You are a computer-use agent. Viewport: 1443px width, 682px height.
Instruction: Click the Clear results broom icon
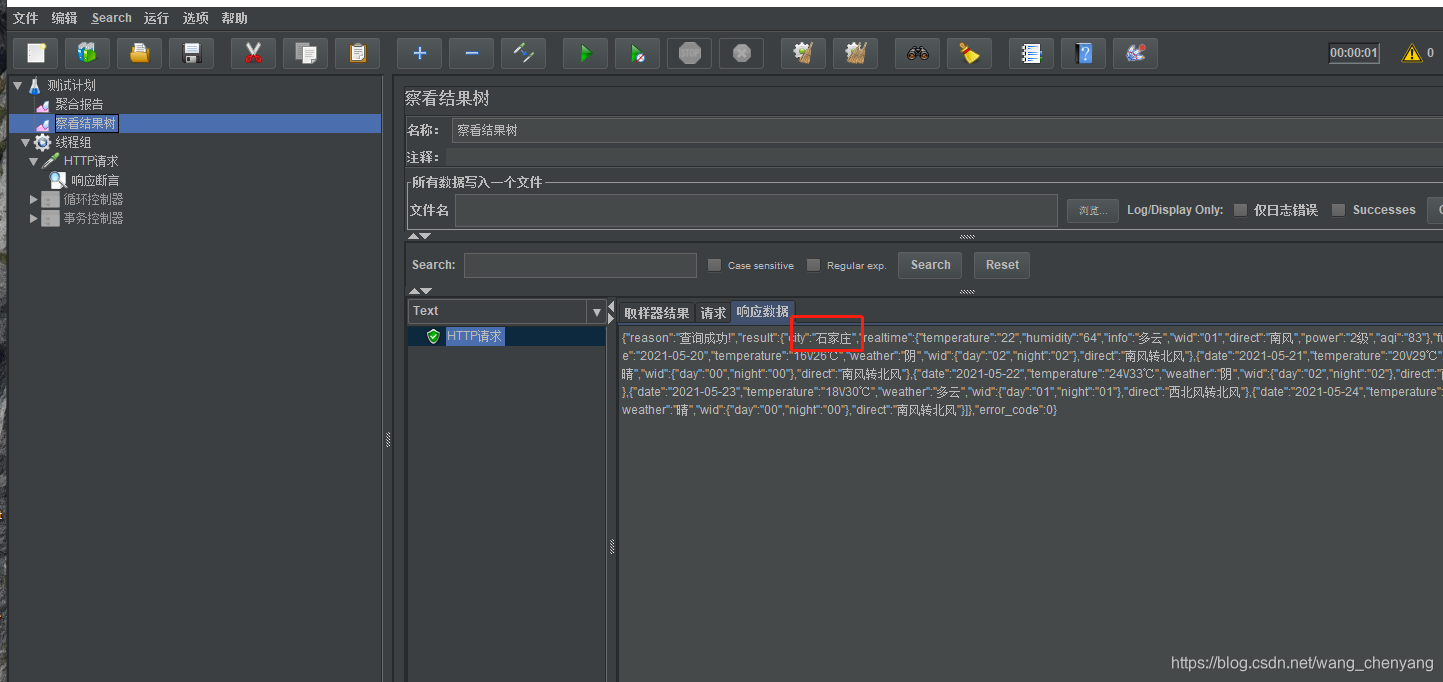point(804,53)
